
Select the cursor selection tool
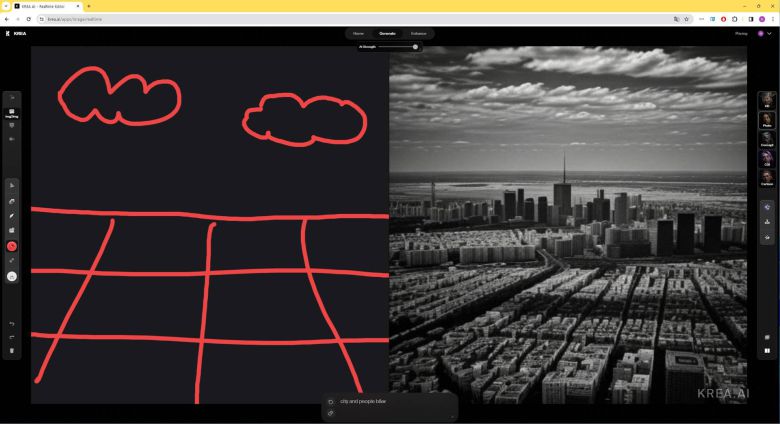(12, 186)
